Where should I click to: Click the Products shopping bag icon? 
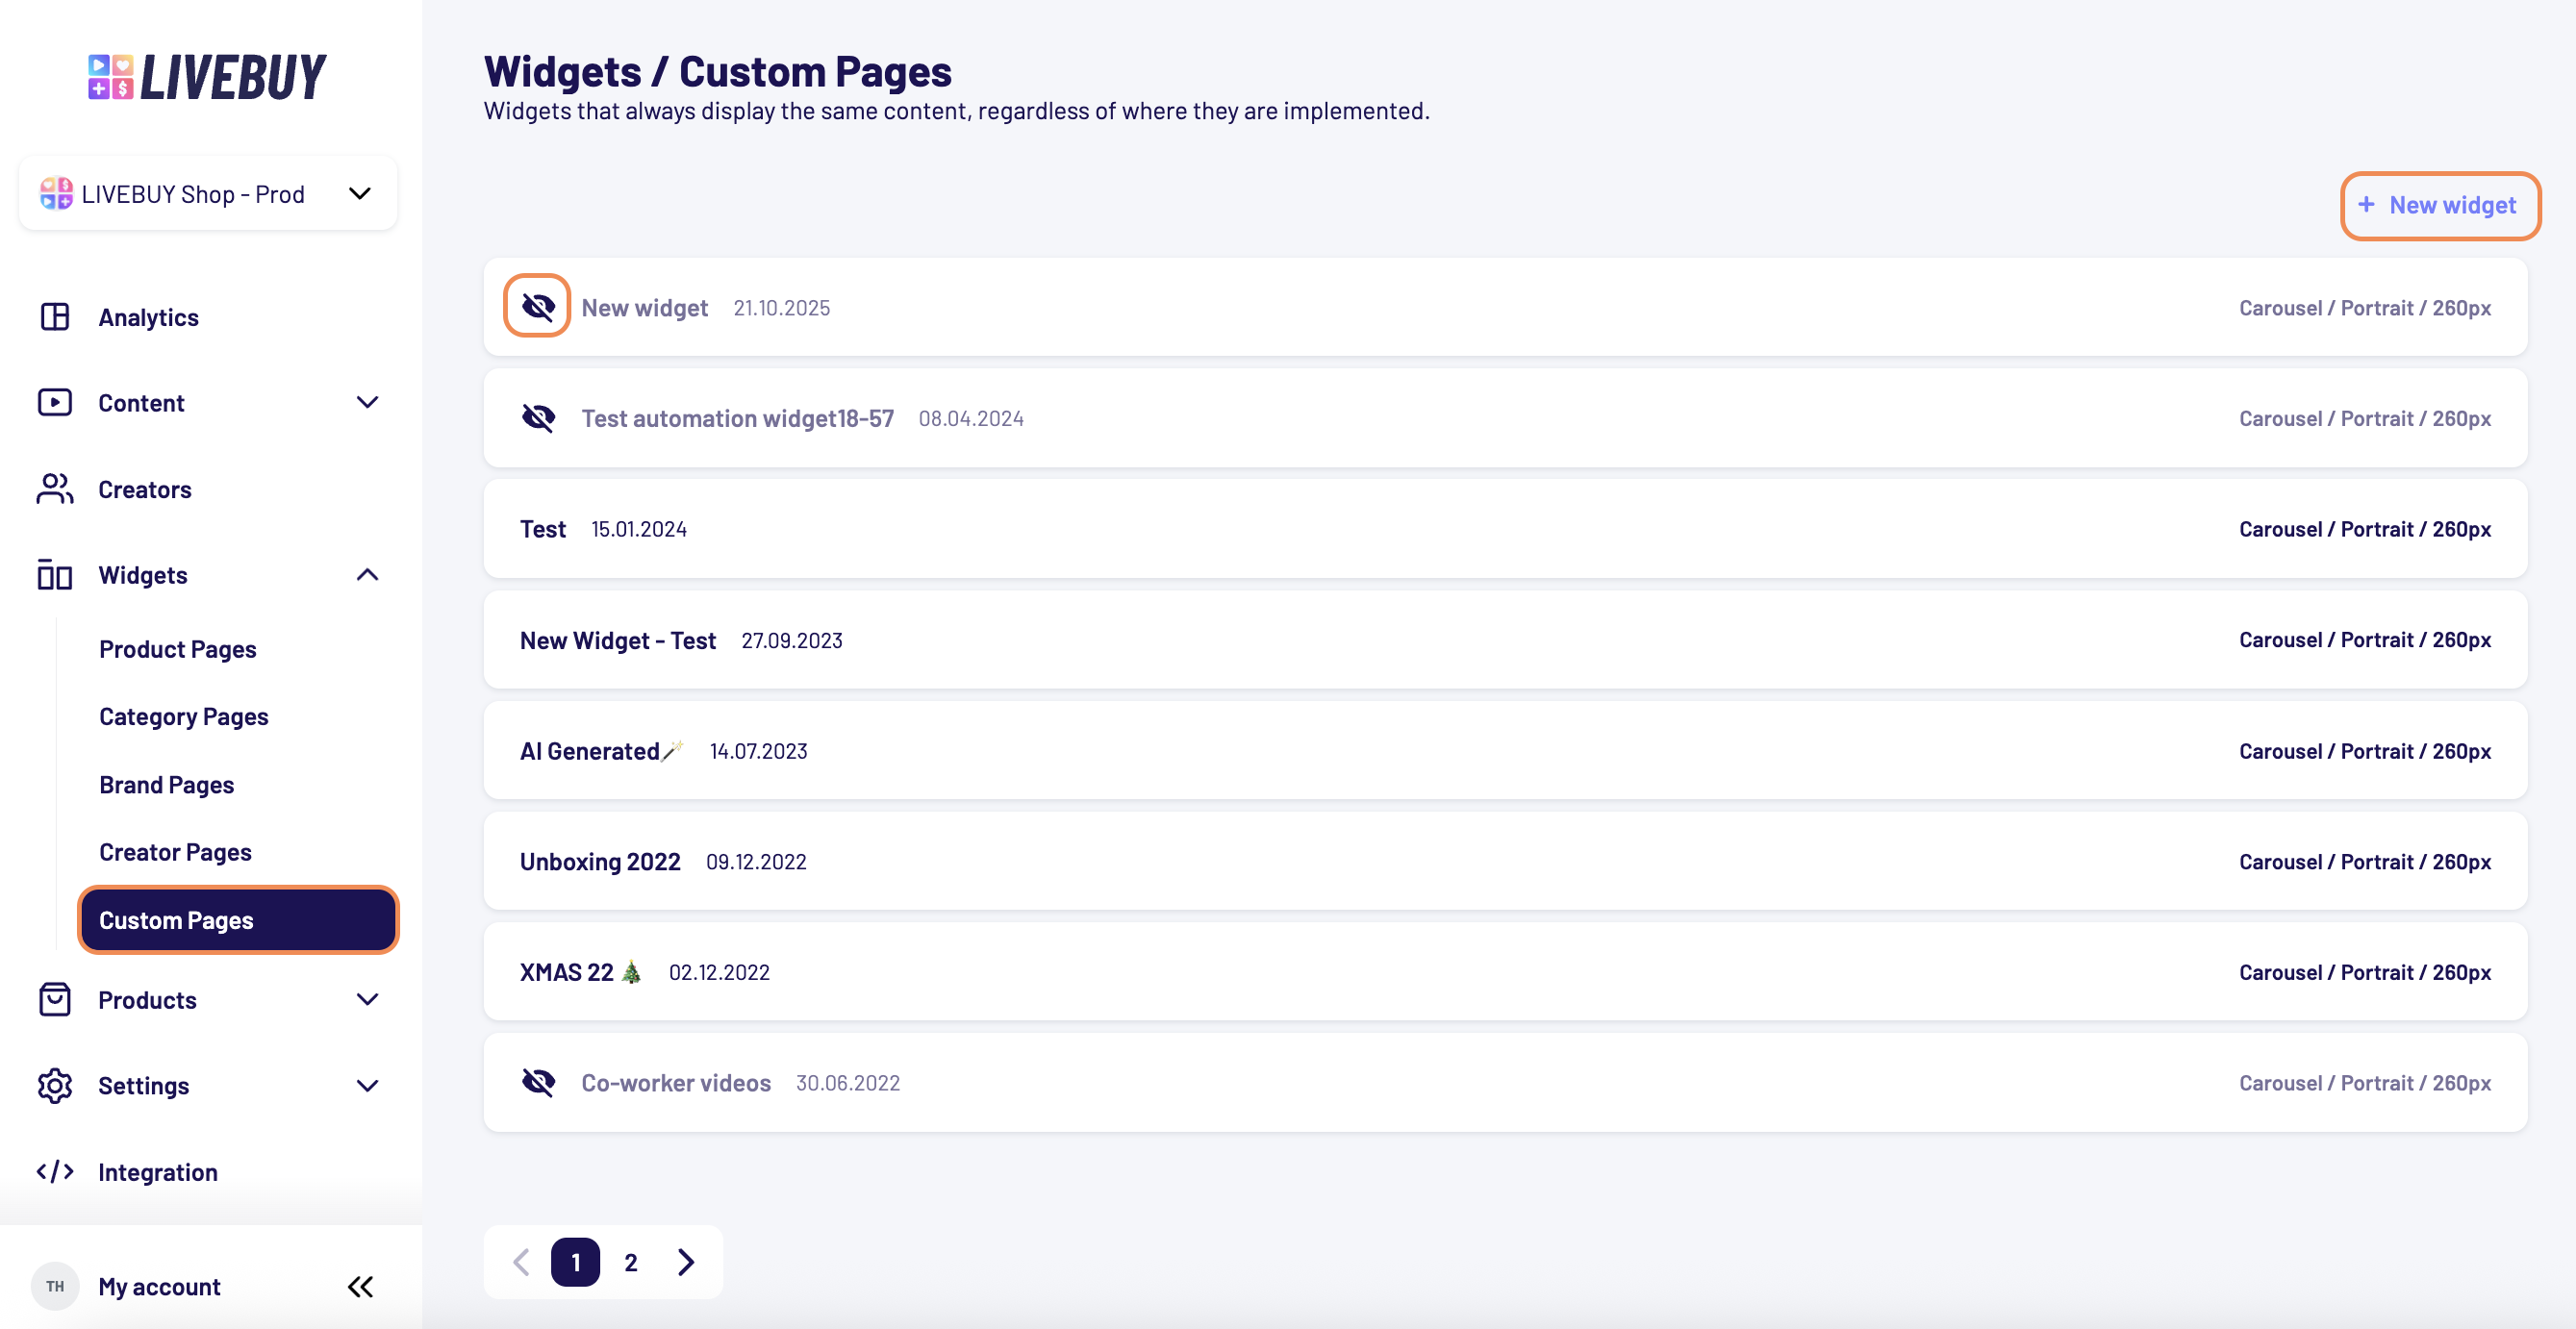click(55, 999)
